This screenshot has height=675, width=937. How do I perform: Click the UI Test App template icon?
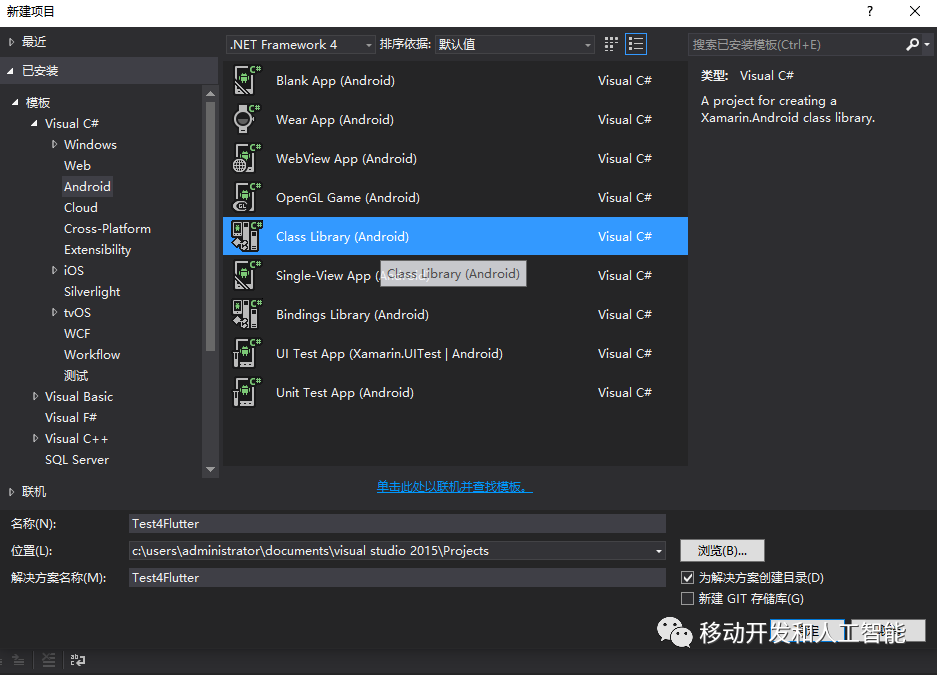[247, 354]
